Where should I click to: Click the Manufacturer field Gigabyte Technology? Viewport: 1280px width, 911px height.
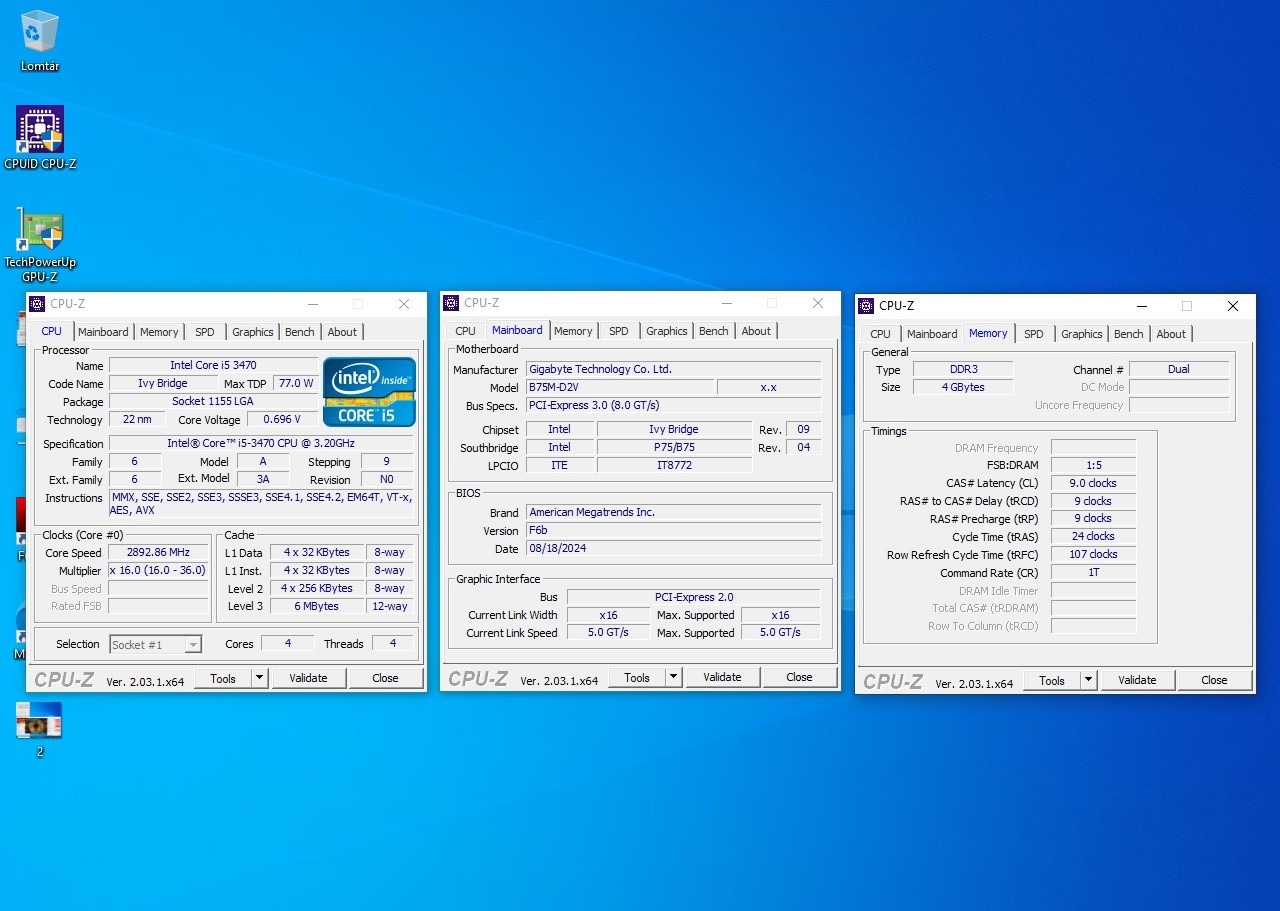click(674, 370)
